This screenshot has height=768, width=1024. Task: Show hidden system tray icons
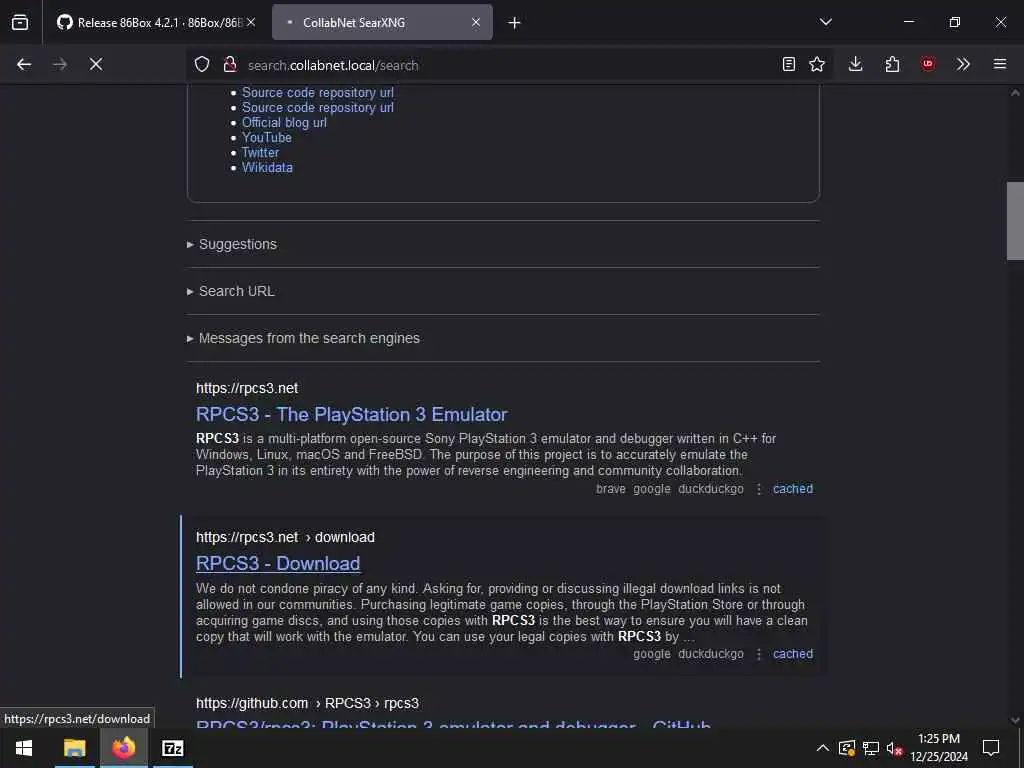click(x=823, y=748)
